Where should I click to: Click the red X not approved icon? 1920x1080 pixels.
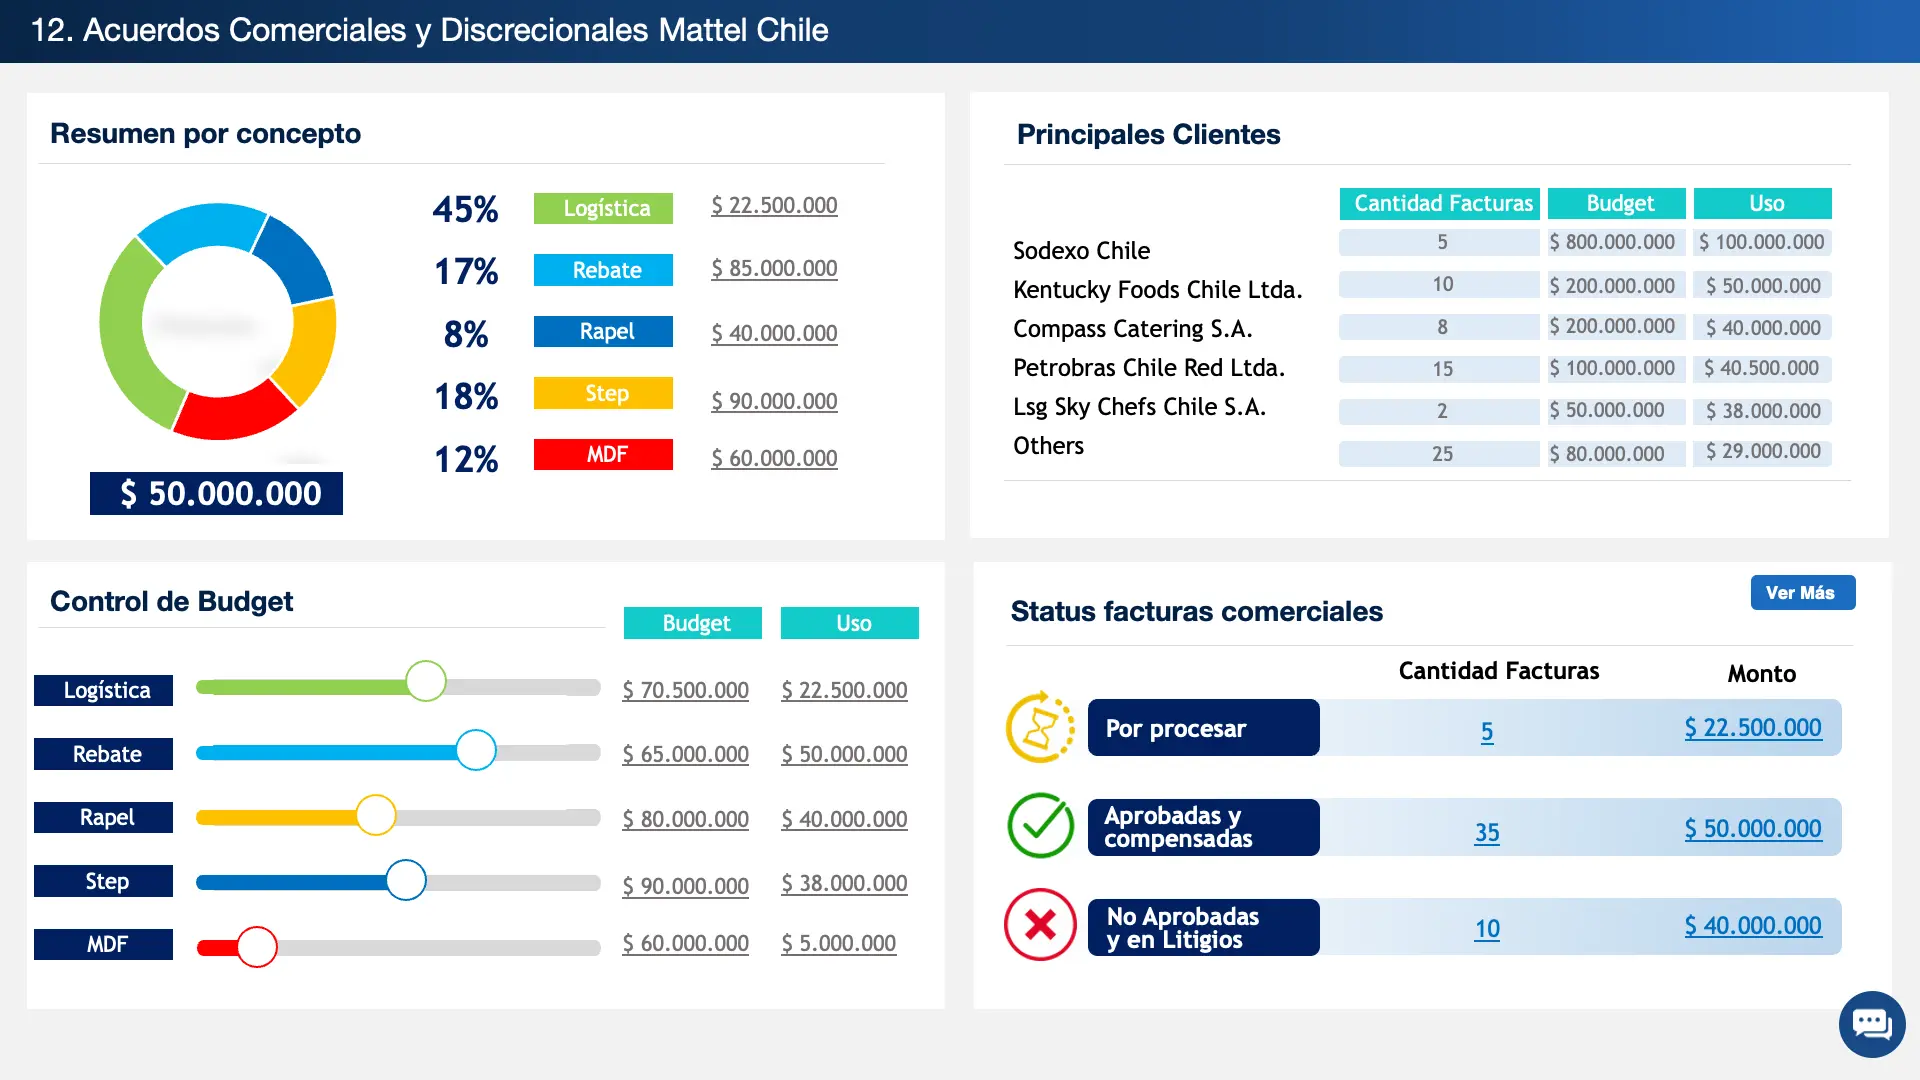(1040, 925)
